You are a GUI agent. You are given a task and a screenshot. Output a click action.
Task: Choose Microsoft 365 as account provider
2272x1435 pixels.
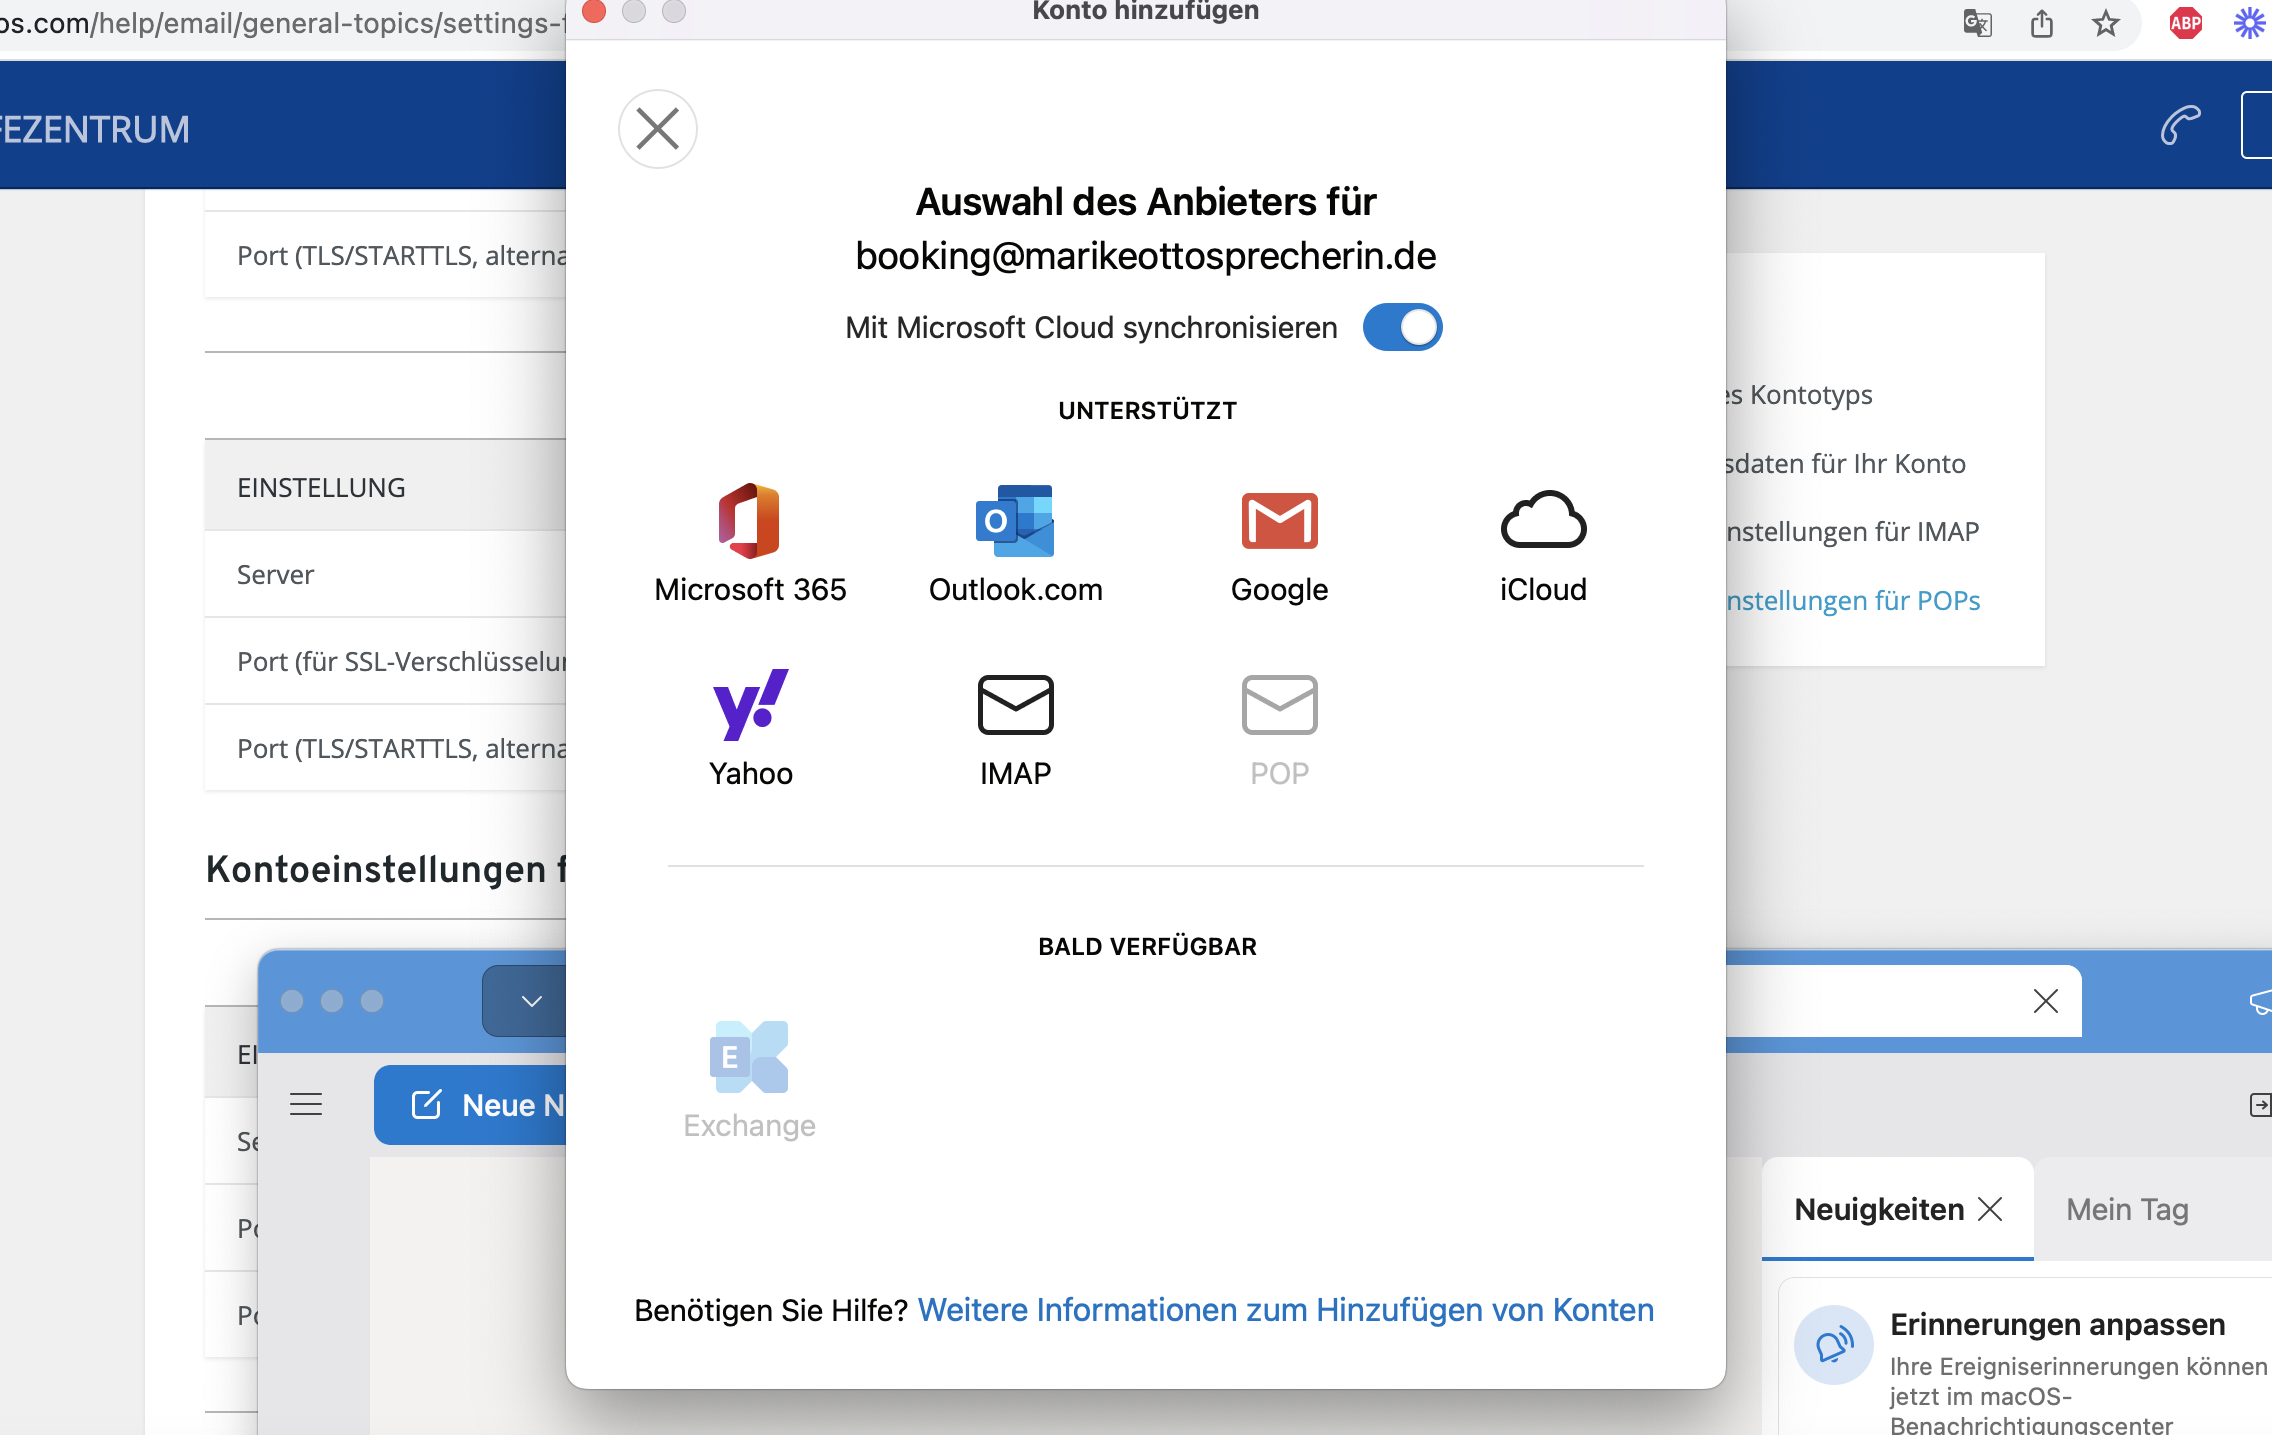pos(749,545)
